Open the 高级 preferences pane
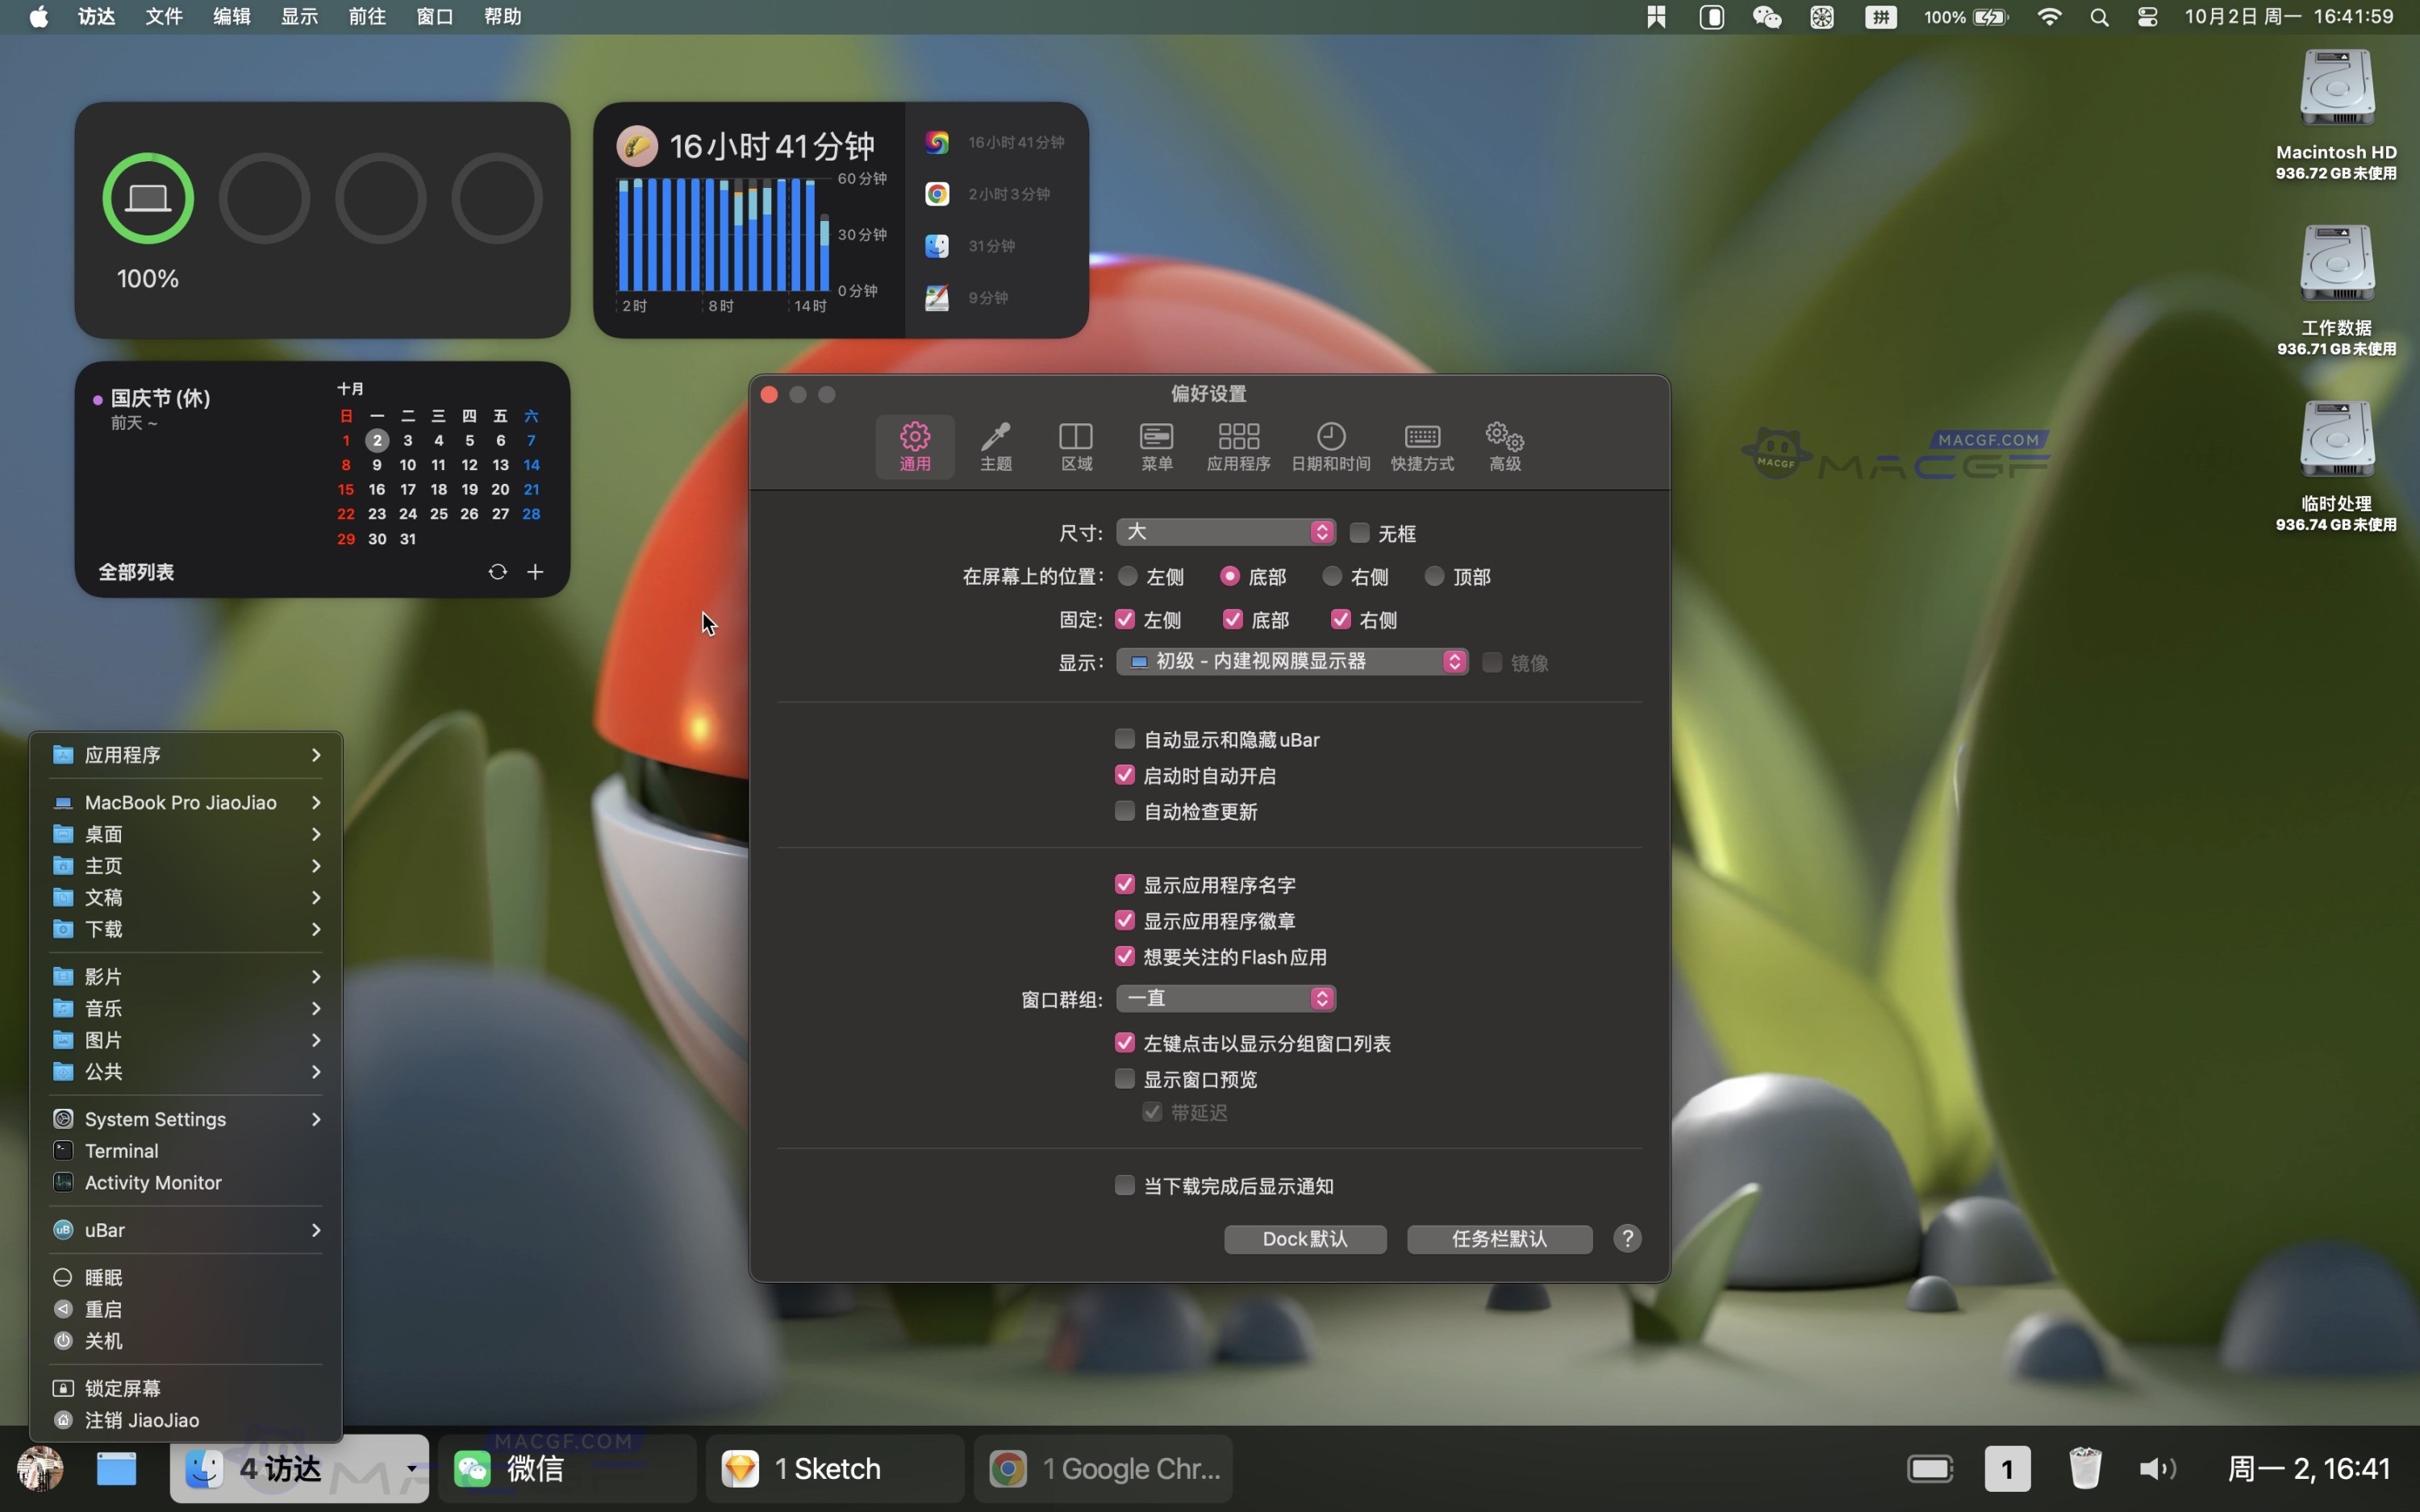Viewport: 2420px width, 1512px height. click(1503, 446)
